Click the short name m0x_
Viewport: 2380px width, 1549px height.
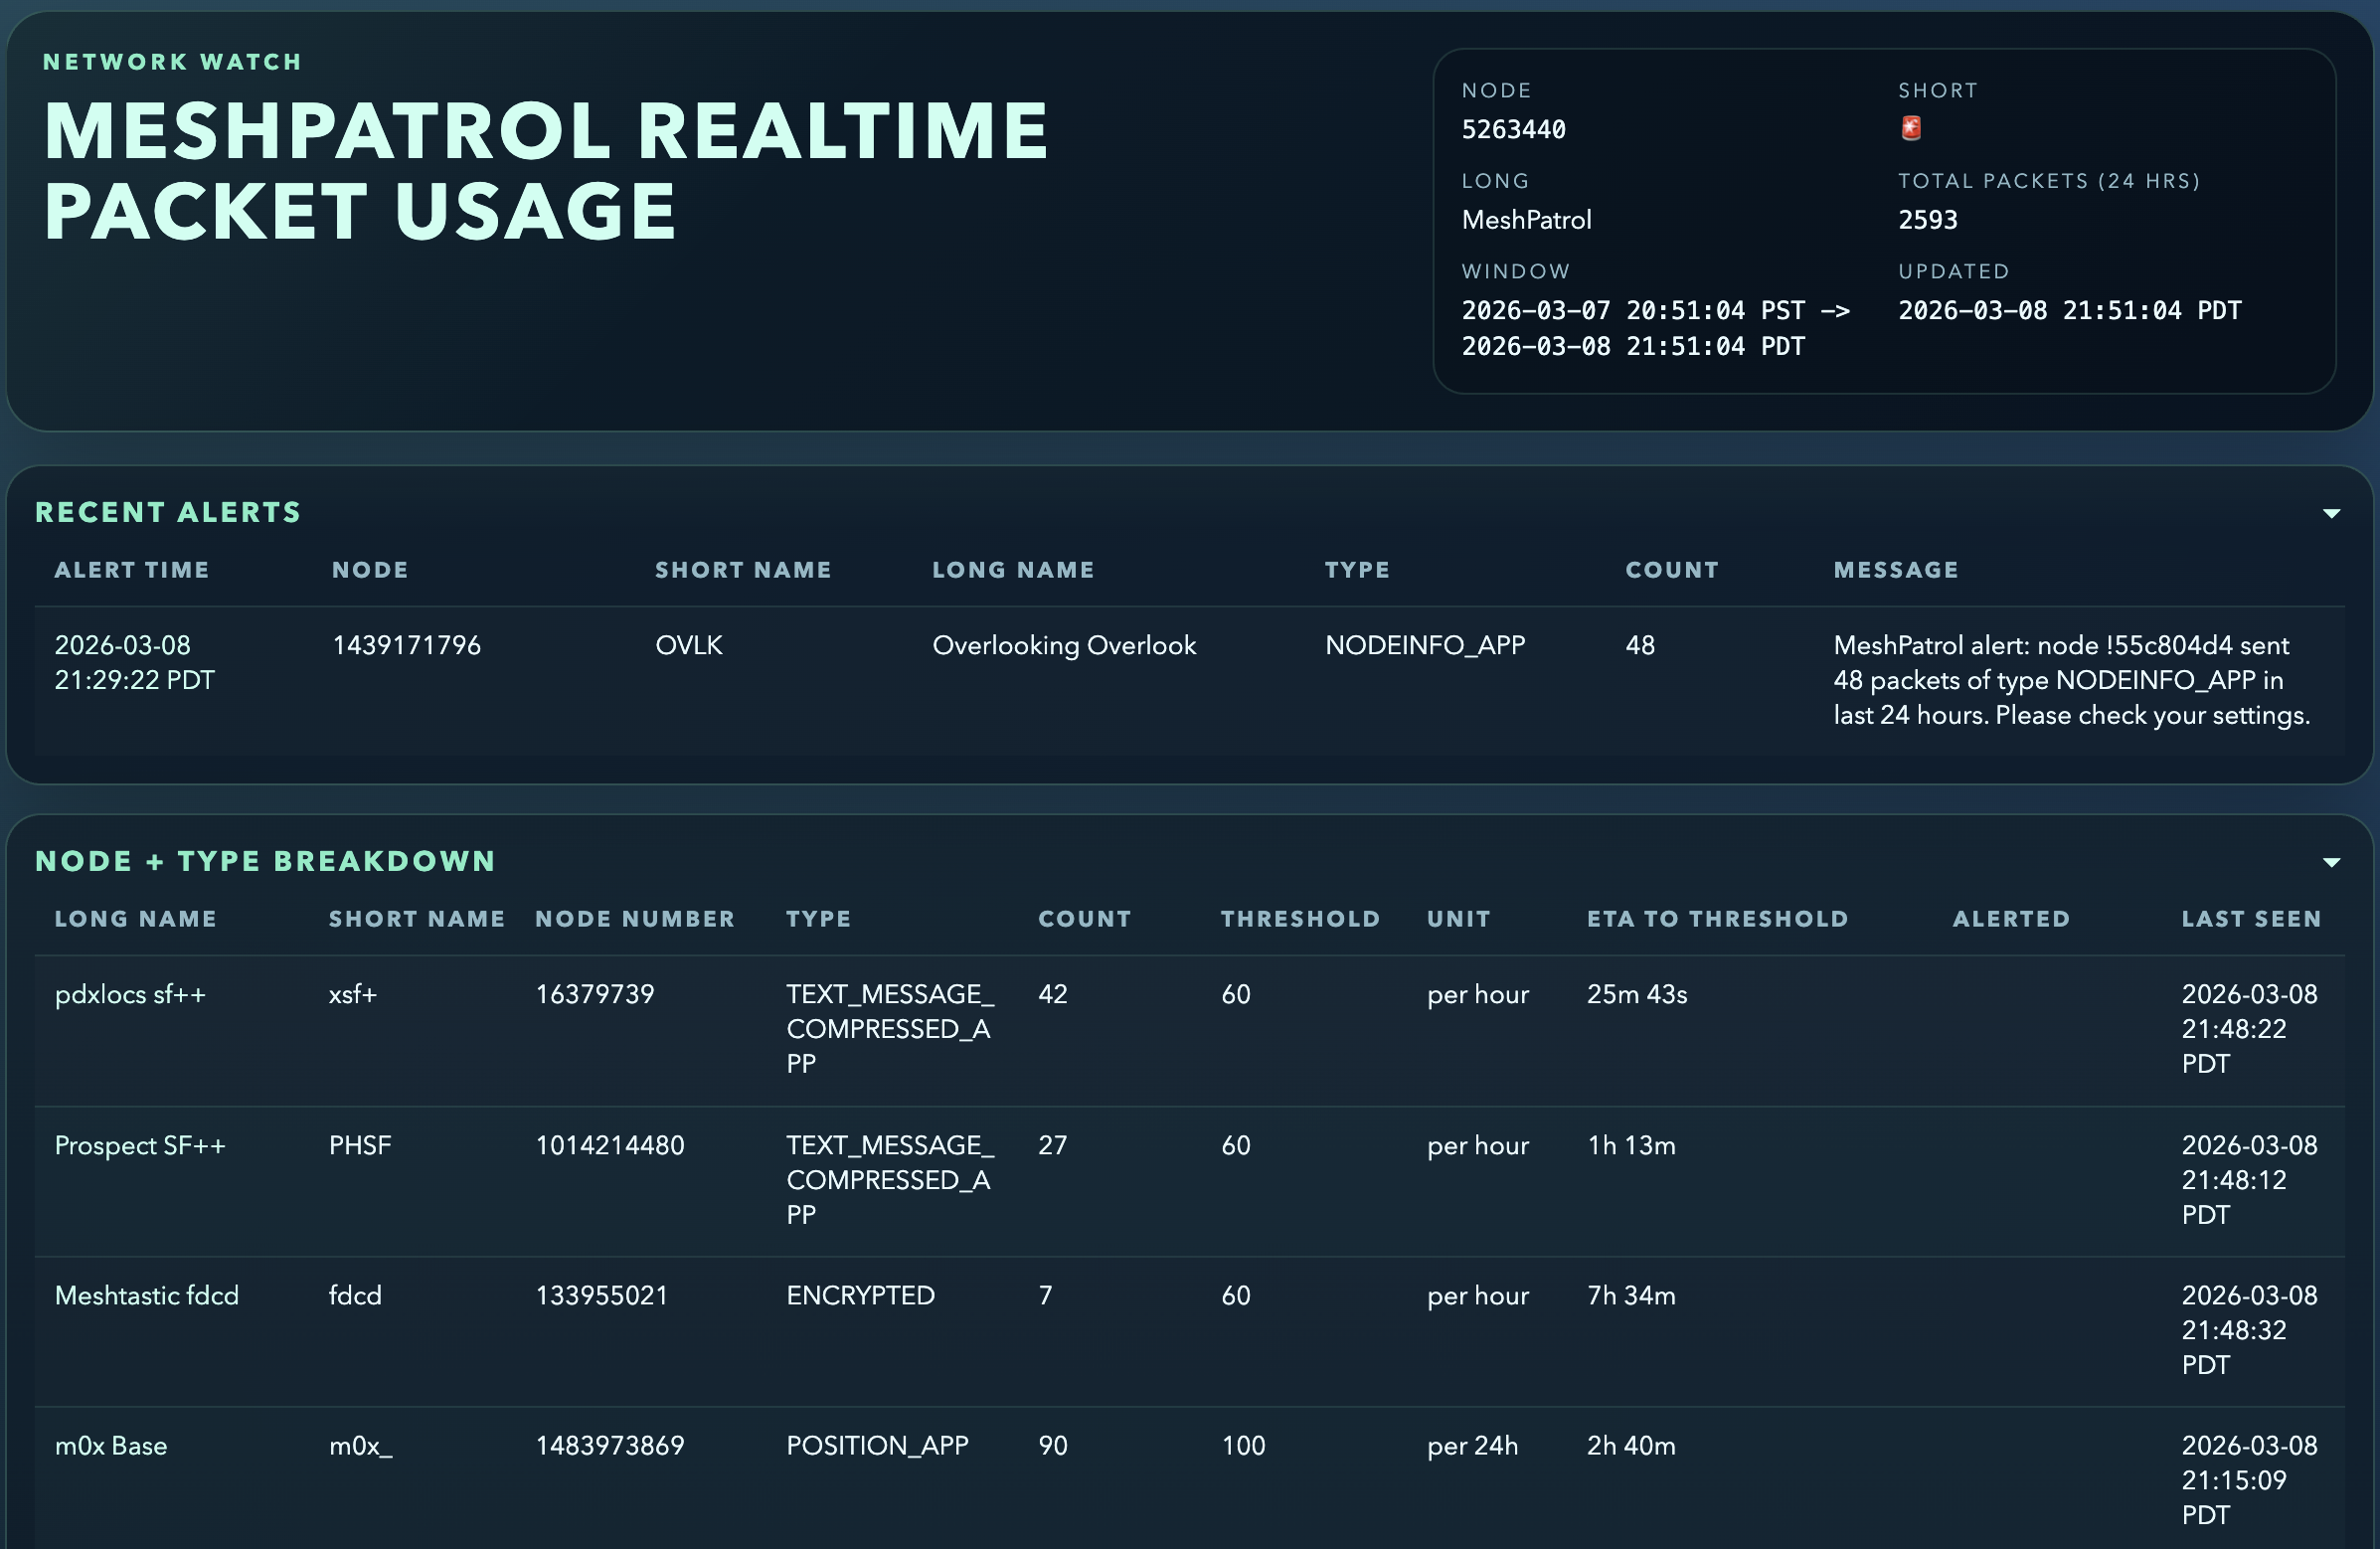click(x=361, y=1446)
